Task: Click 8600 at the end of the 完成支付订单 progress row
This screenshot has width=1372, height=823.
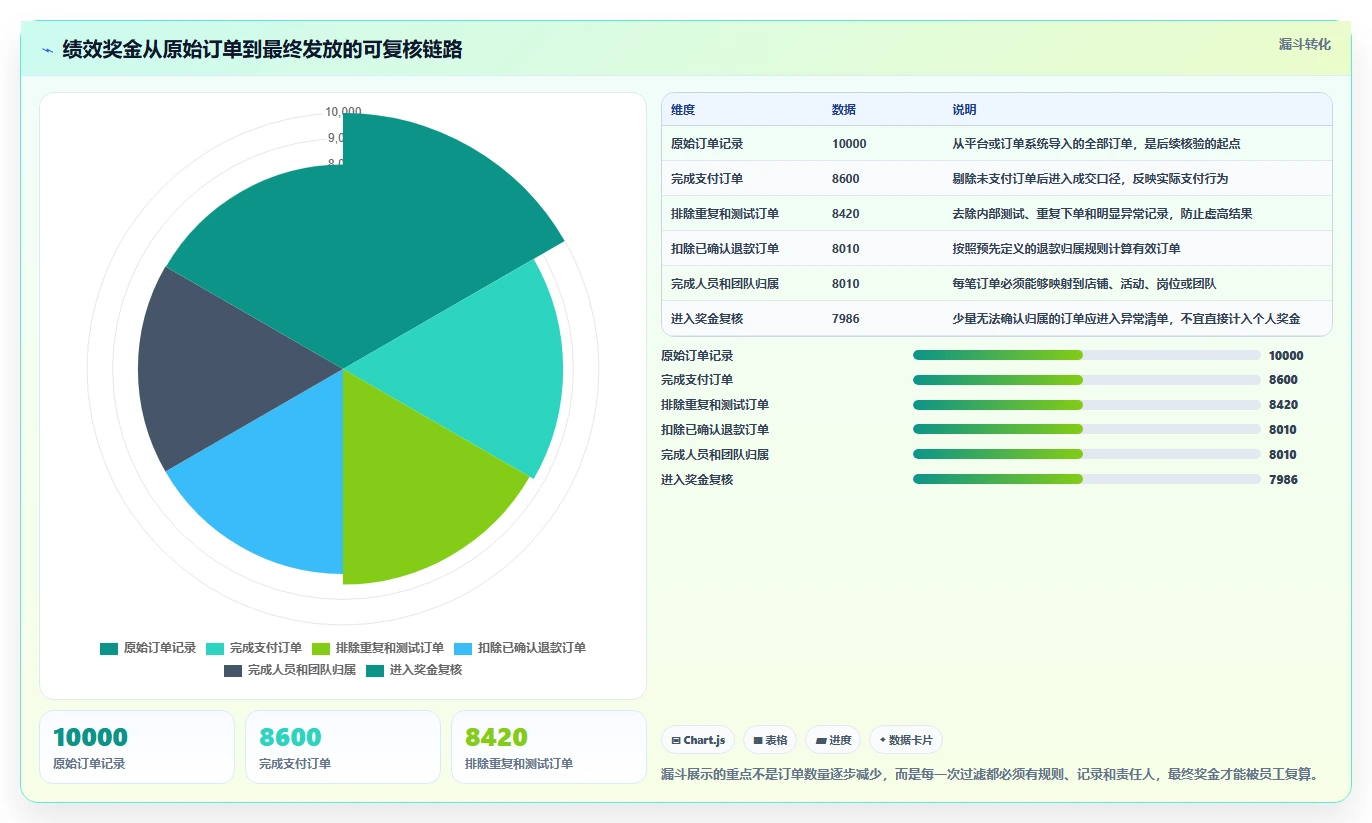Action: (1283, 380)
